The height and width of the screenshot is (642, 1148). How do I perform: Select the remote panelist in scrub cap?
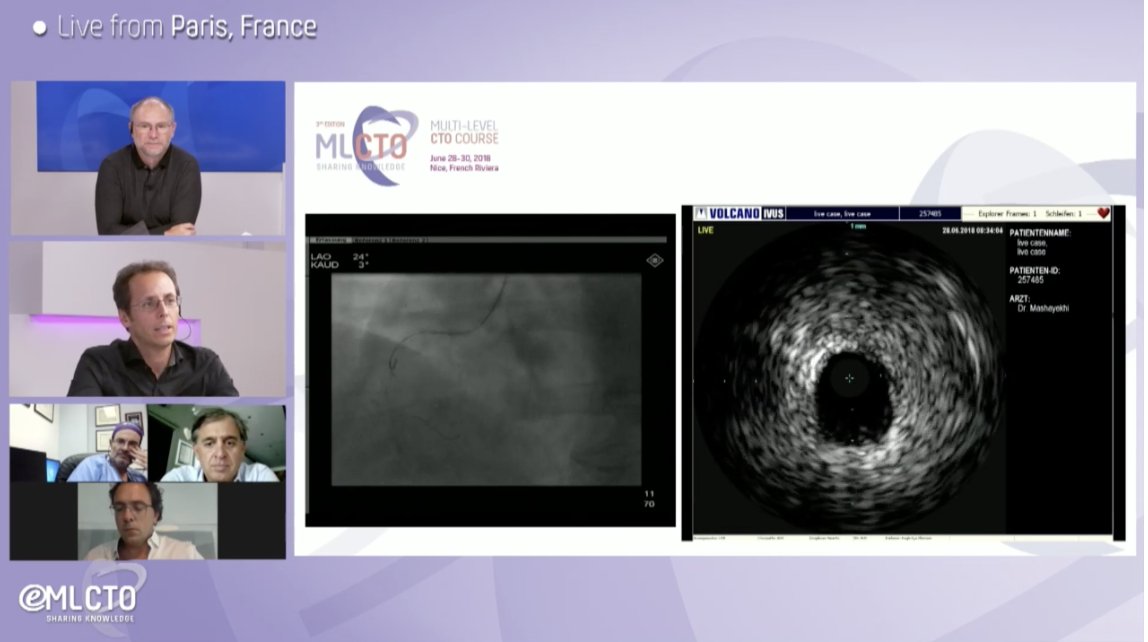[78, 444]
